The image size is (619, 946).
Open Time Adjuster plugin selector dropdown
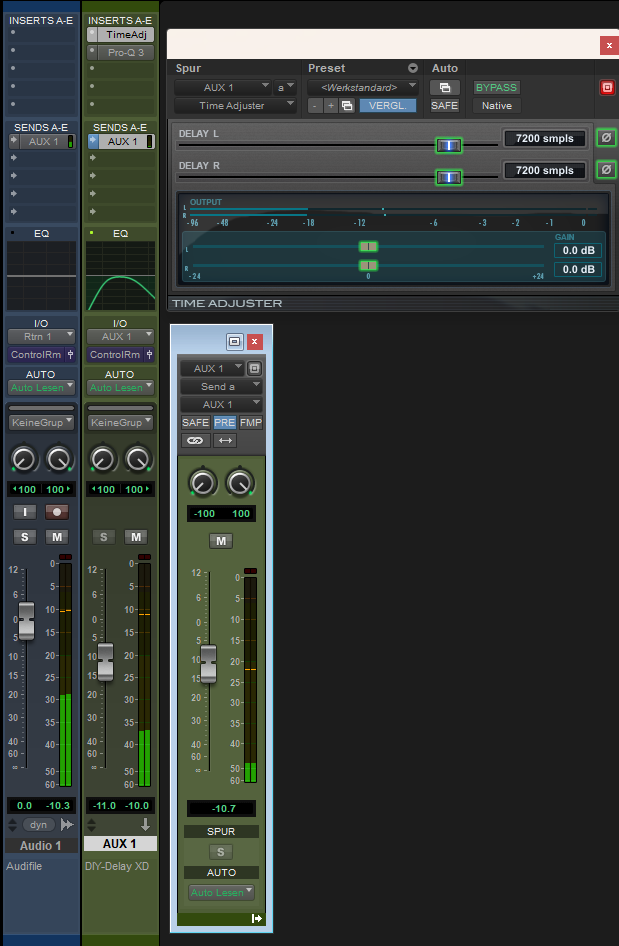235,106
